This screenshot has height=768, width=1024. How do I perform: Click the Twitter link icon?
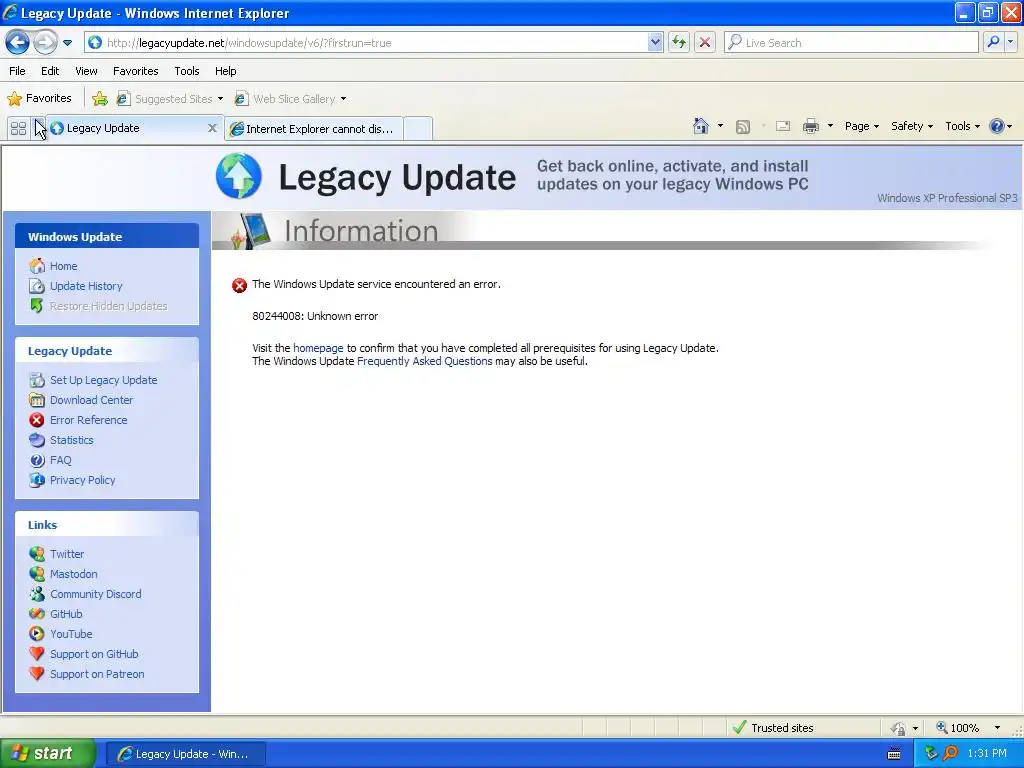[x=37, y=554]
